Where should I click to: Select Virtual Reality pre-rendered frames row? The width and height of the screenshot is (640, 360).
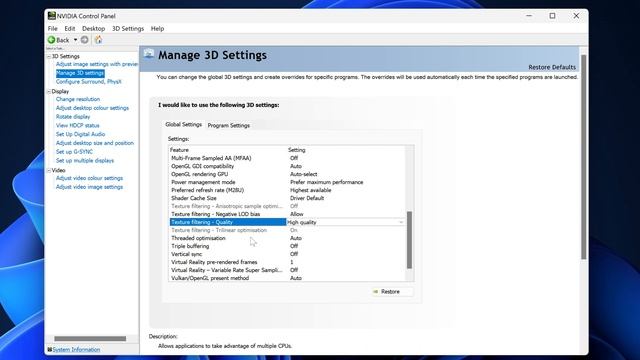pos(288,262)
